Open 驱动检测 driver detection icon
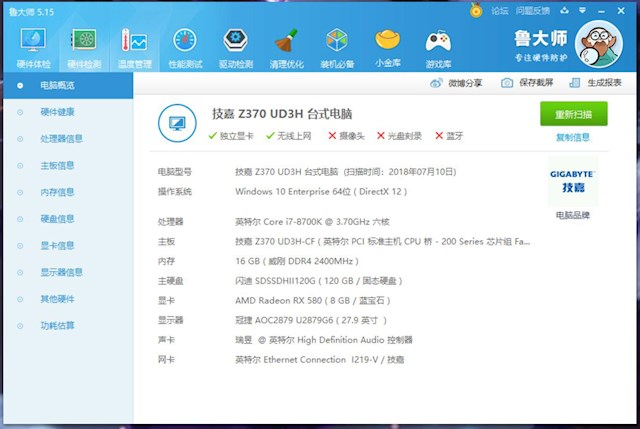 (236, 40)
